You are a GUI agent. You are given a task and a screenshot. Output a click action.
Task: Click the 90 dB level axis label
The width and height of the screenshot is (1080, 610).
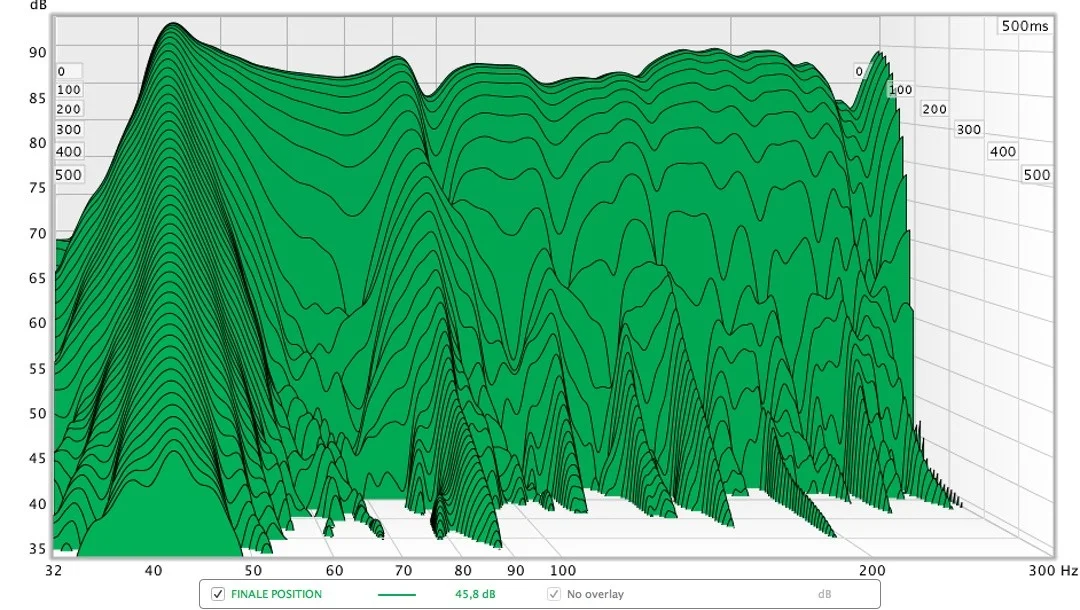[x=38, y=53]
